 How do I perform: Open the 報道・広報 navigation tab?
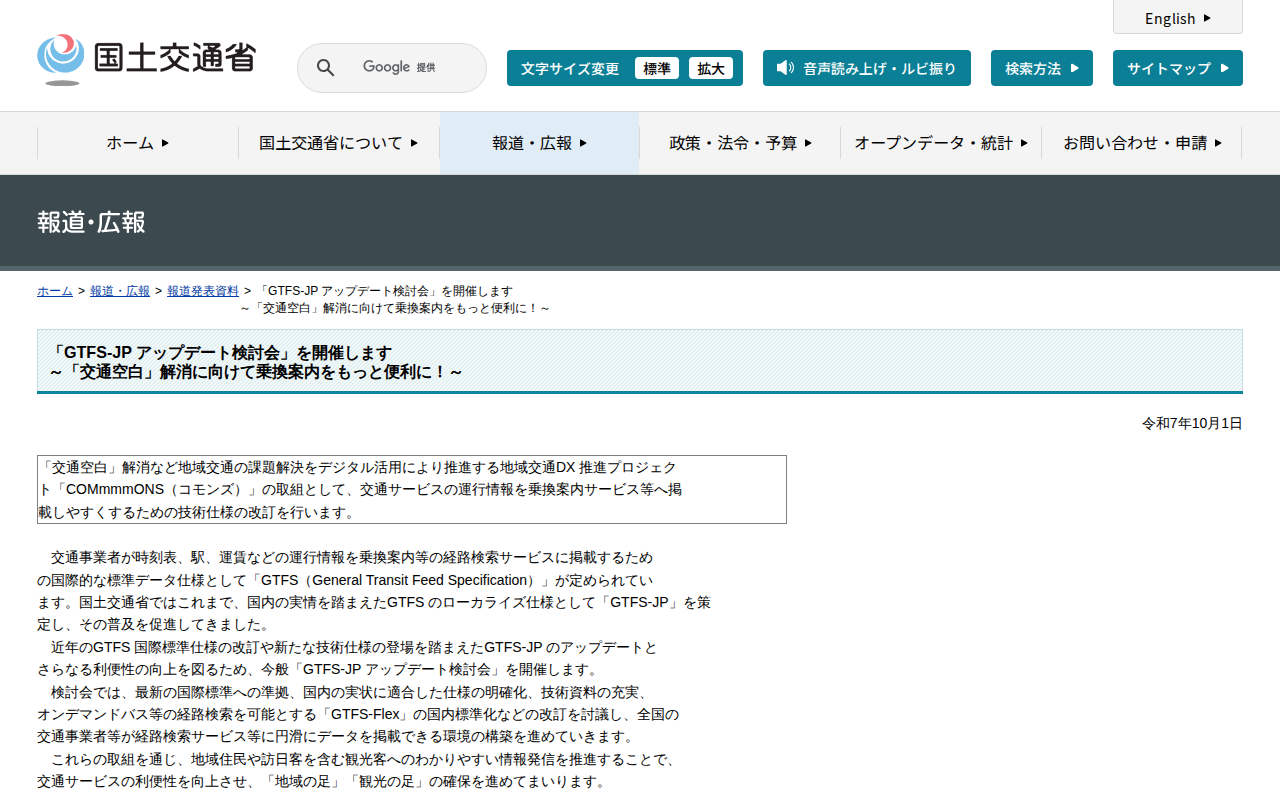point(539,143)
